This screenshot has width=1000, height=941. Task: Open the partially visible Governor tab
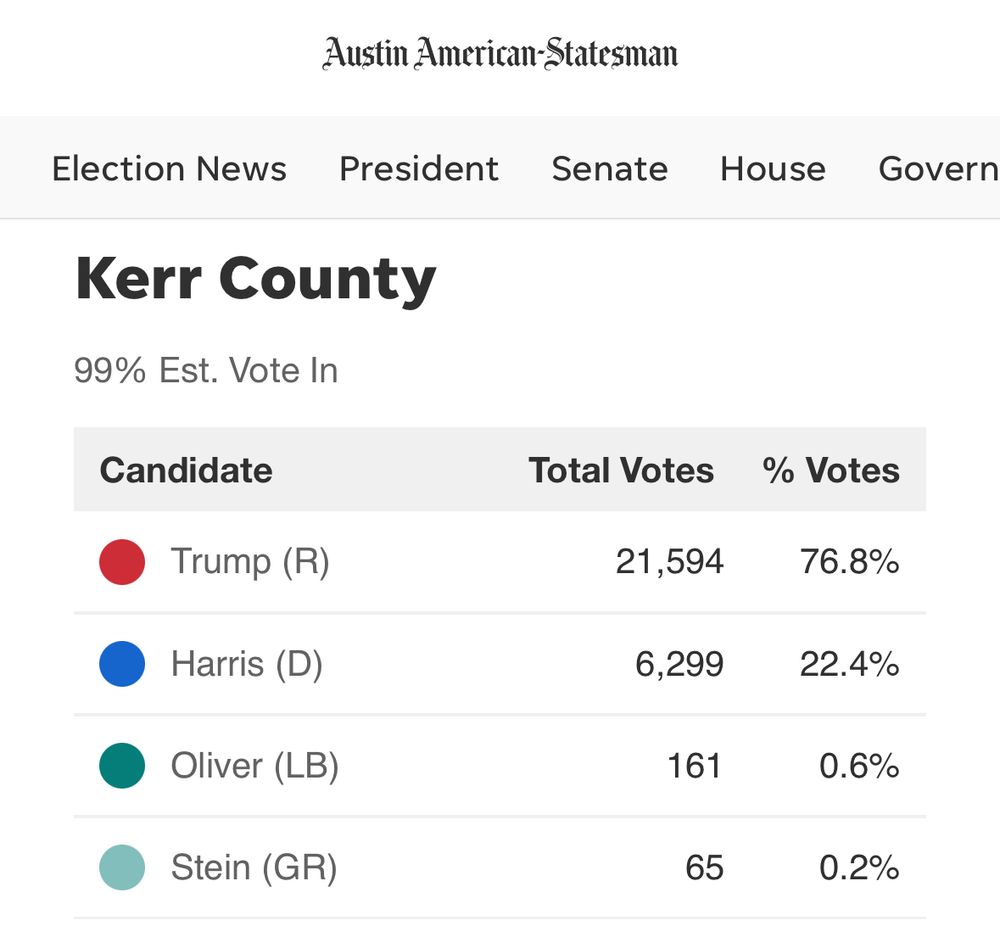tap(939, 169)
